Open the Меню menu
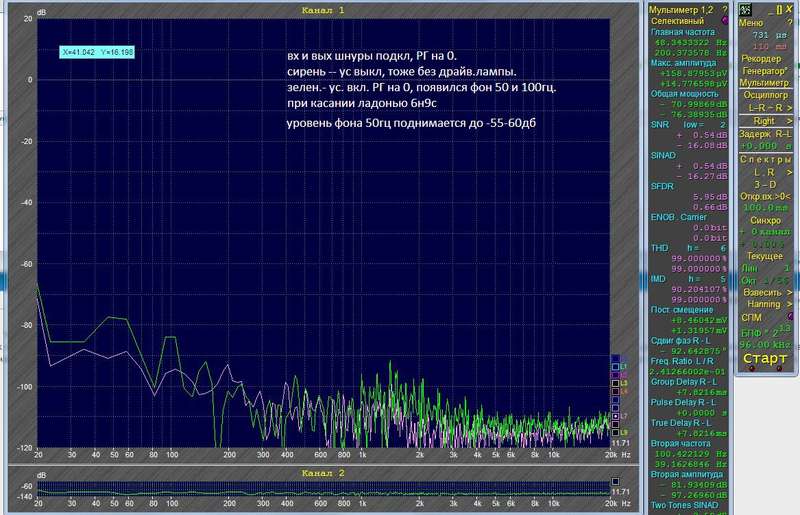 (751, 23)
